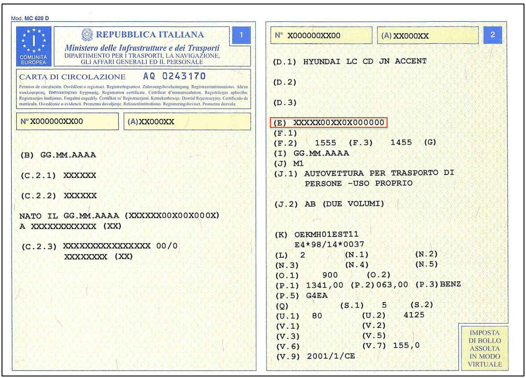This screenshot has width=526, height=378.
Task: Click the (N.4) field label
Action: coord(357,265)
